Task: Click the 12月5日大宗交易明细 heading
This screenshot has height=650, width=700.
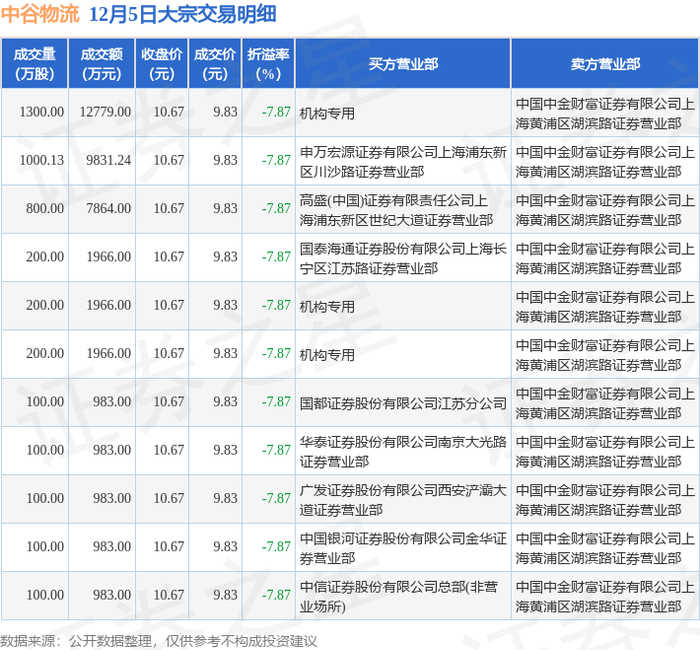Action: pyautogui.click(x=183, y=14)
